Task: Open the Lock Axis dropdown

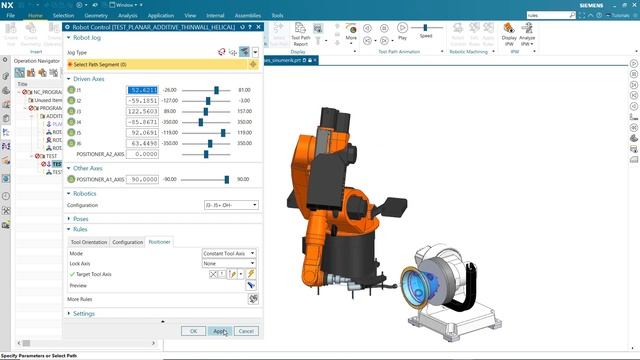Action: tap(229, 264)
